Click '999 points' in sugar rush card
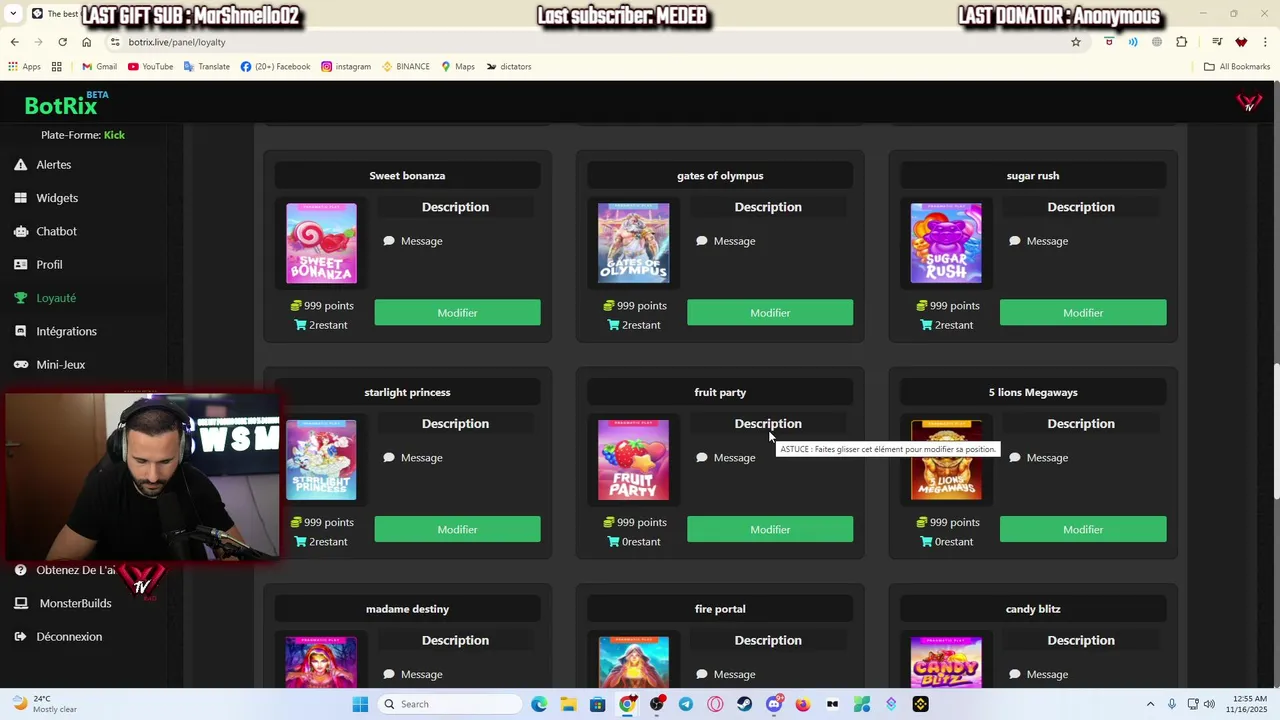 point(955,306)
